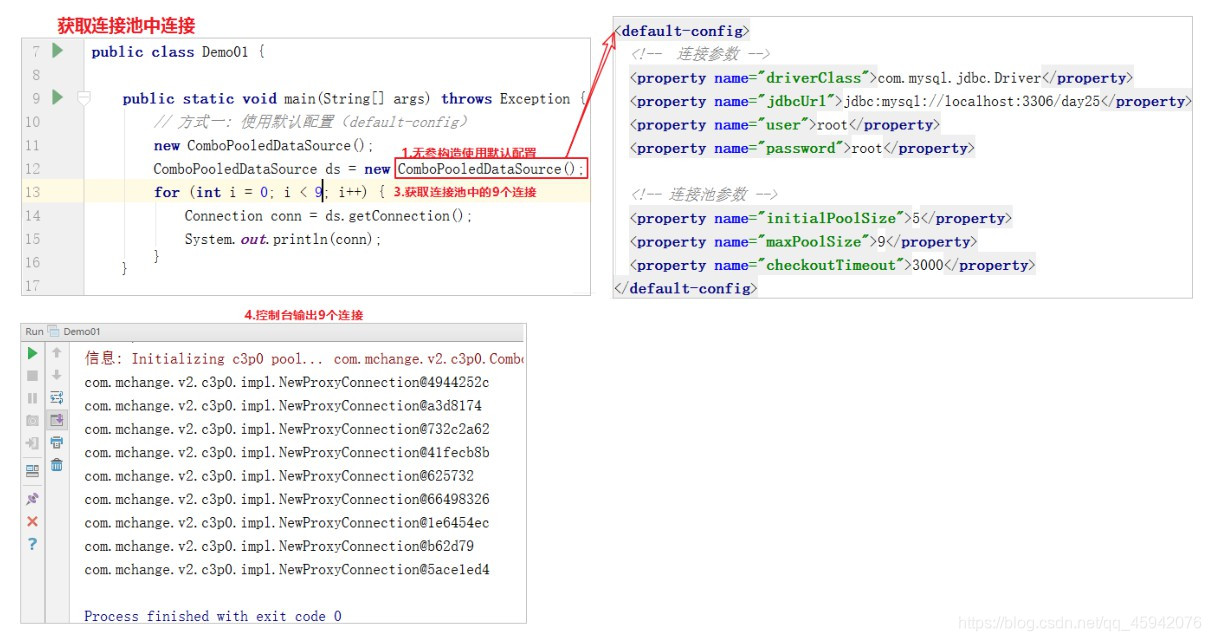Screen dimensions: 1211x641
Task: Click the gray Stop square in Run panel
Action: [33, 375]
